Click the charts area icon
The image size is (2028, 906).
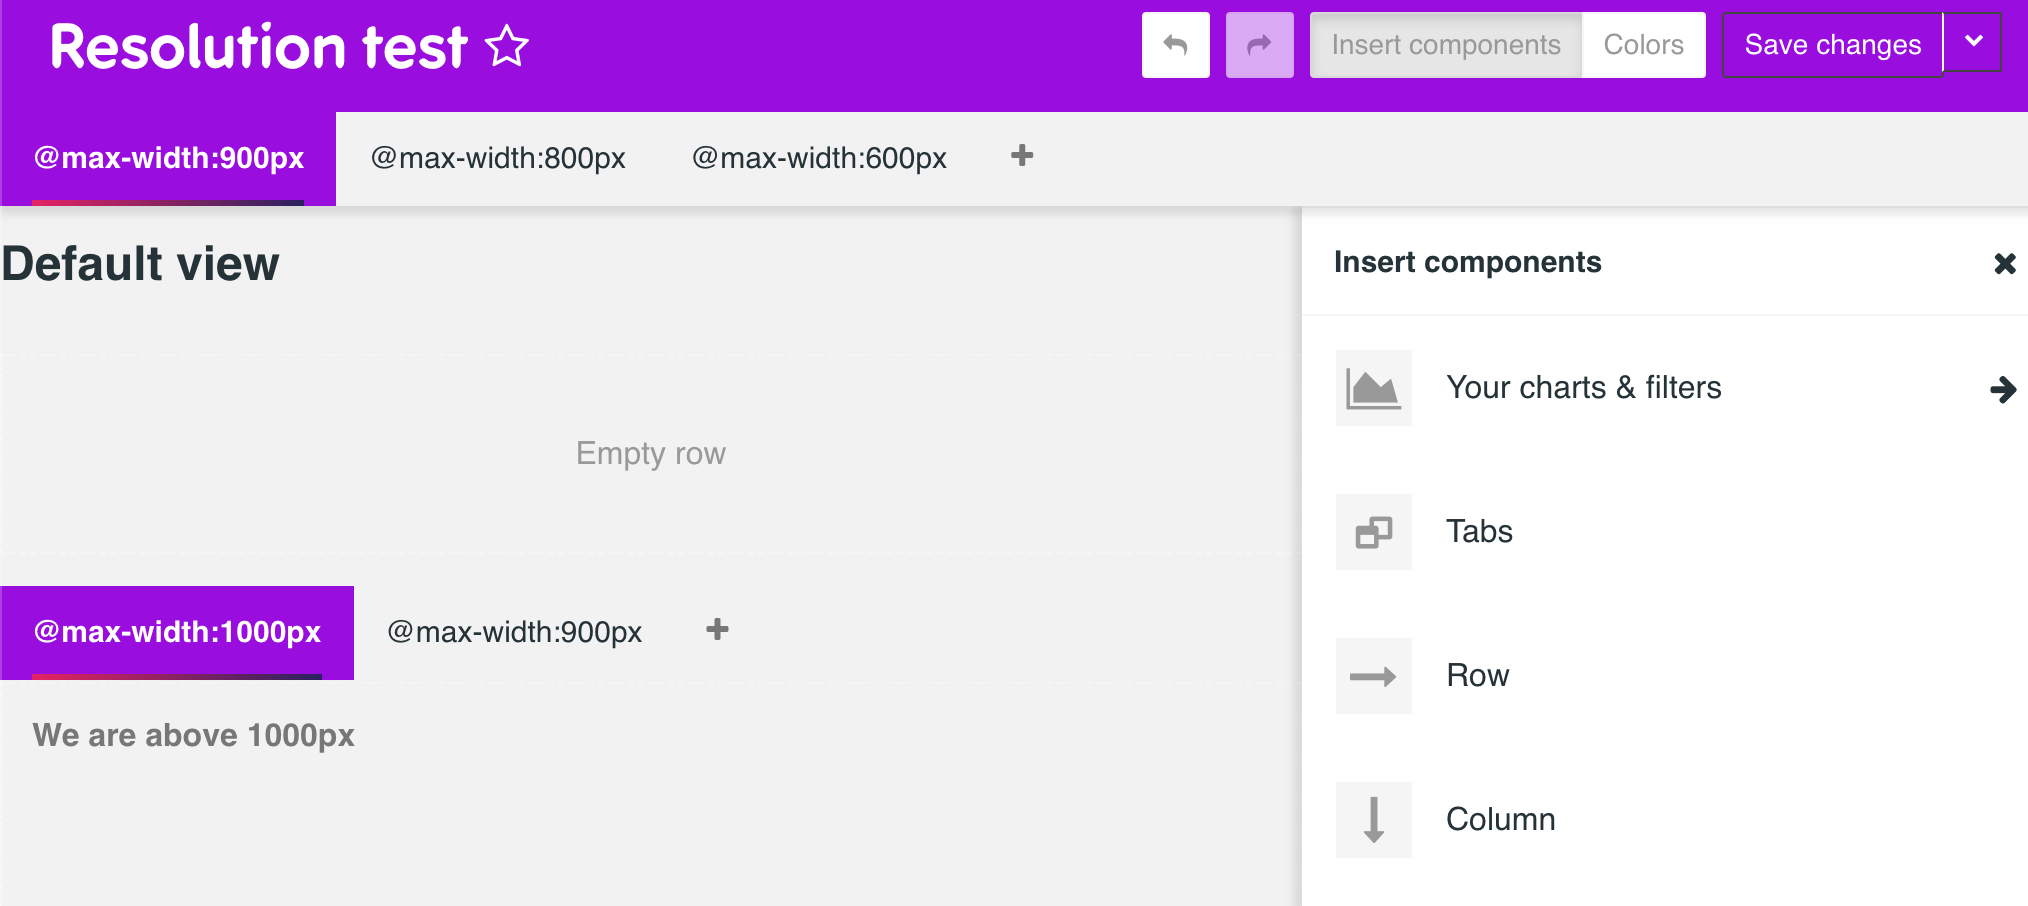[1374, 388]
